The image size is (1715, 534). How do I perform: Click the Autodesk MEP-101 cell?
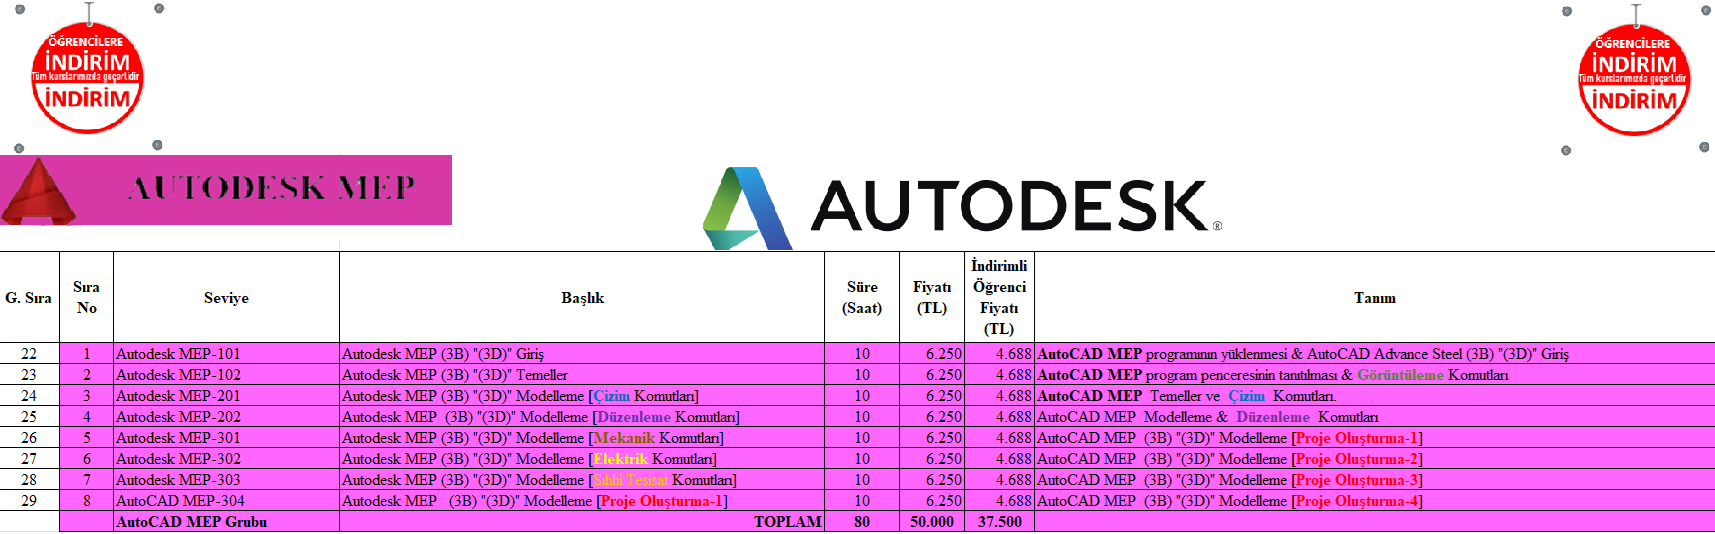pyautogui.click(x=227, y=354)
